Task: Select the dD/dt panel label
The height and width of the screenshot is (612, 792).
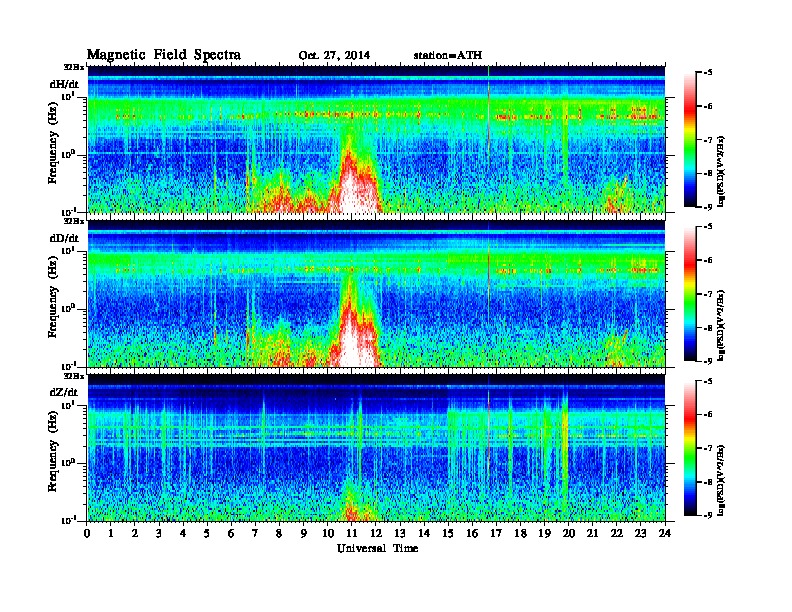Action: coord(64,238)
